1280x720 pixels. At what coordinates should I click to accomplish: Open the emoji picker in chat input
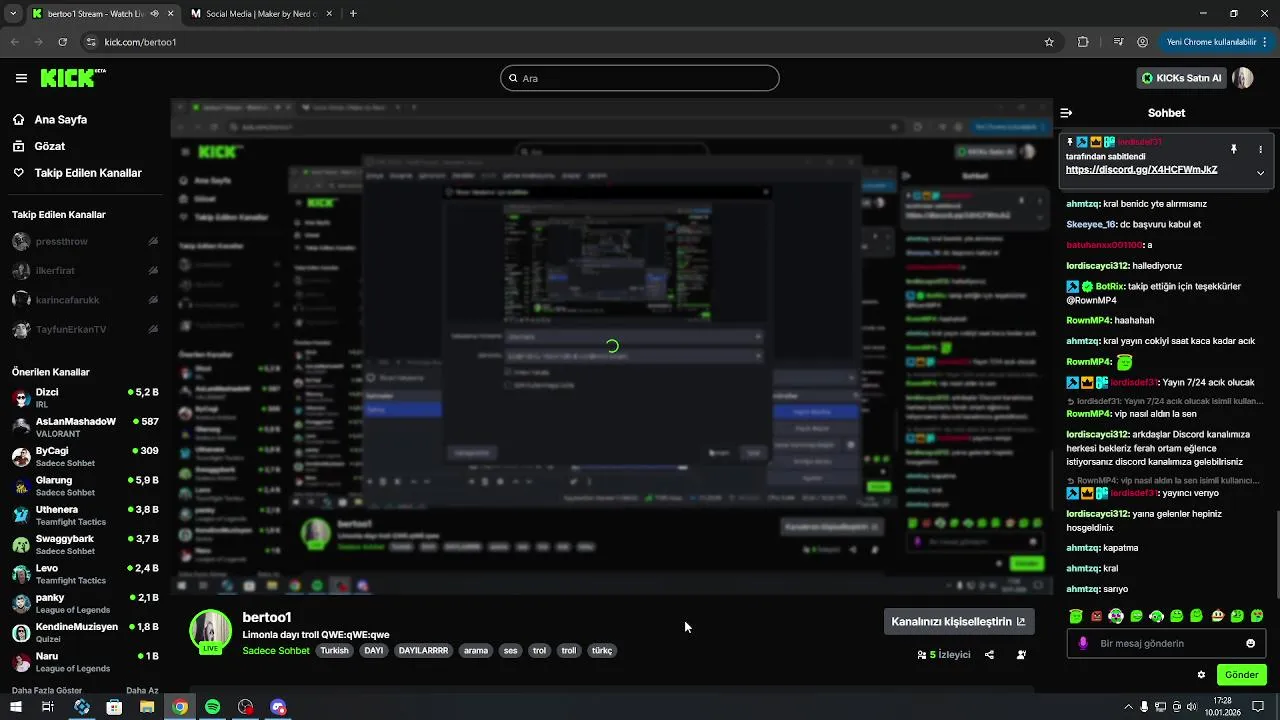click(x=1250, y=643)
